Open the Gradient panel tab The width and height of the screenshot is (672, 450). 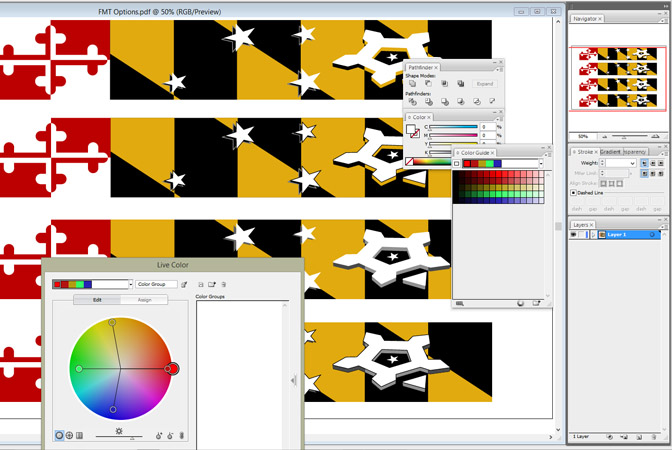point(611,151)
